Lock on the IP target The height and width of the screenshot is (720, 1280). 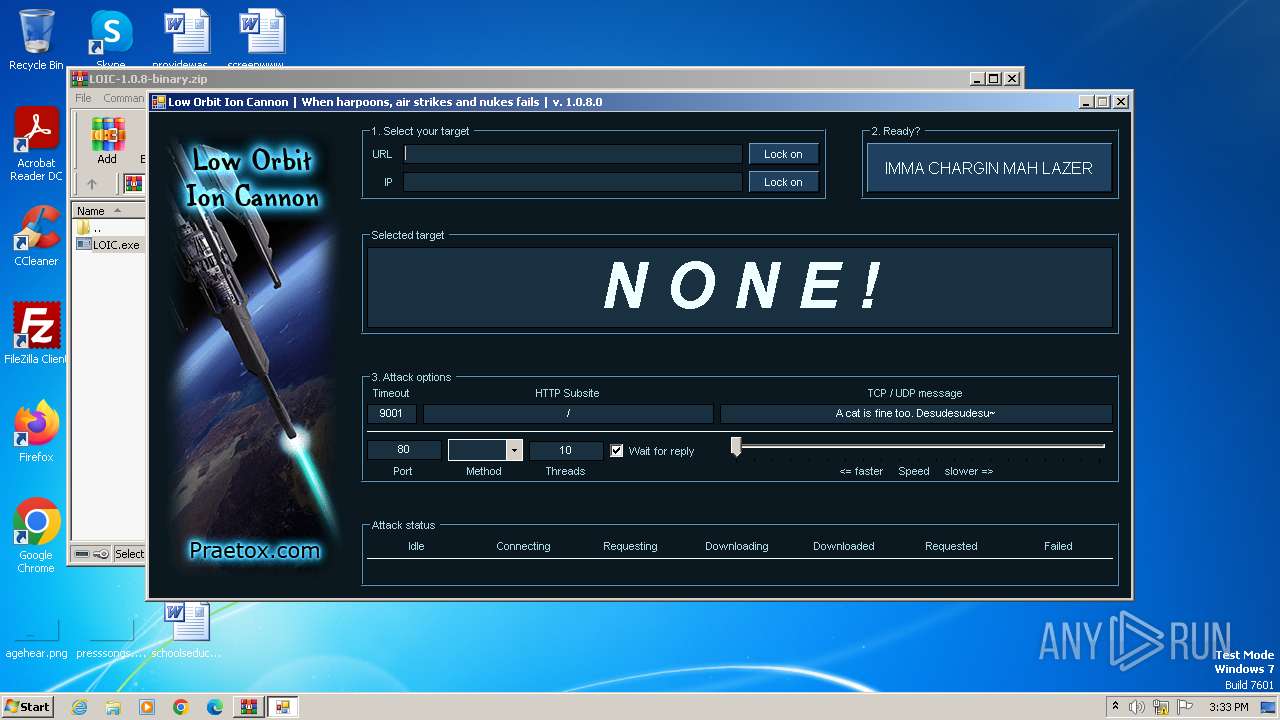783,182
